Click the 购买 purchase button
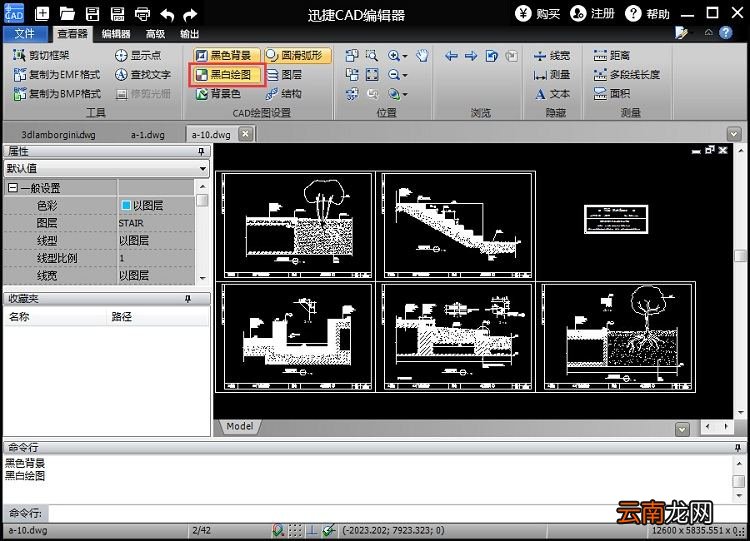This screenshot has height=541, width=750. (538, 14)
